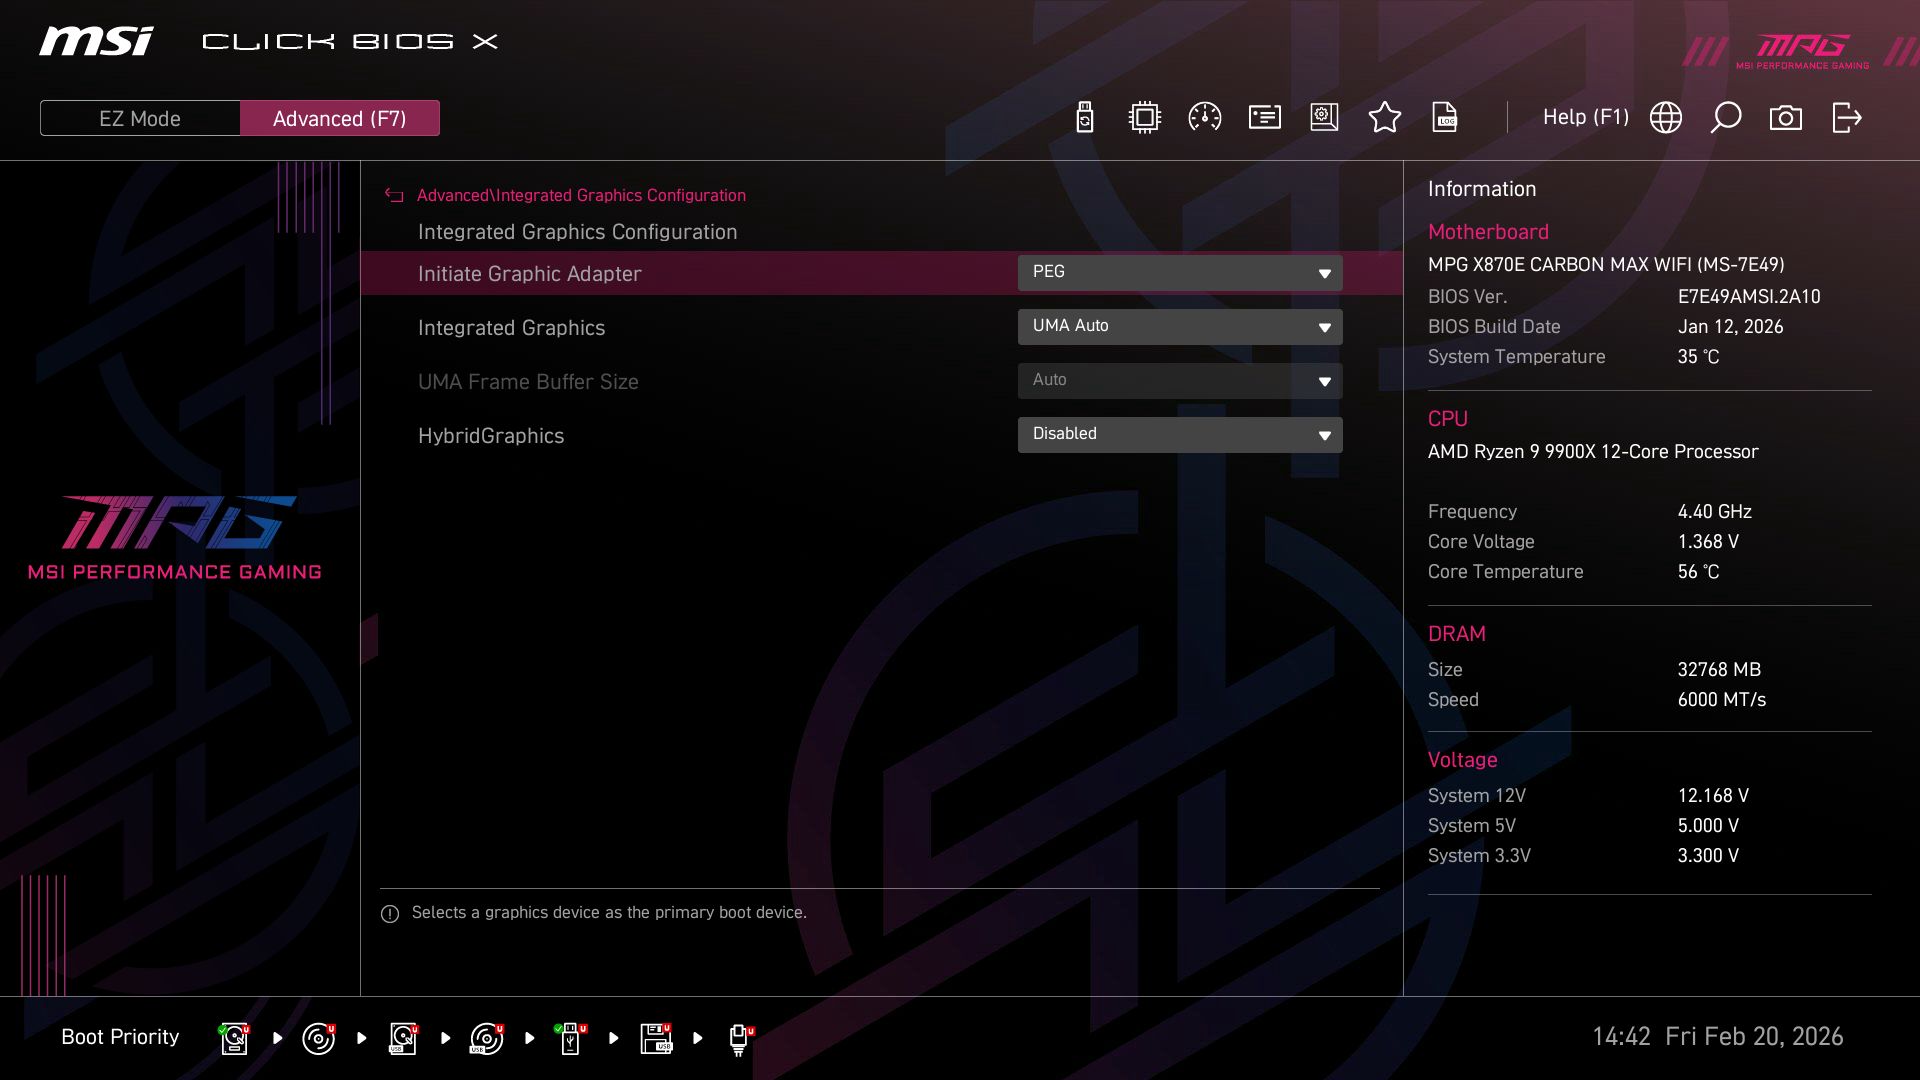Open Help with the Help (F1) button
Viewport: 1920px width, 1080px height.
click(1586, 117)
